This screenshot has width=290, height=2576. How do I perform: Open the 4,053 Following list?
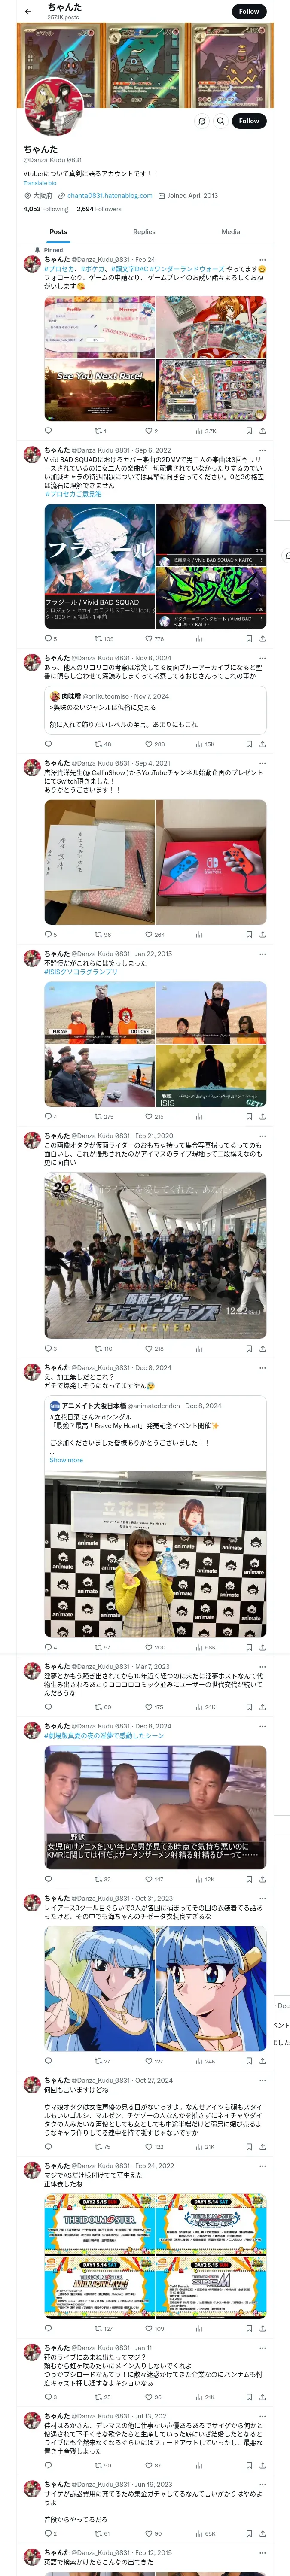(x=46, y=209)
